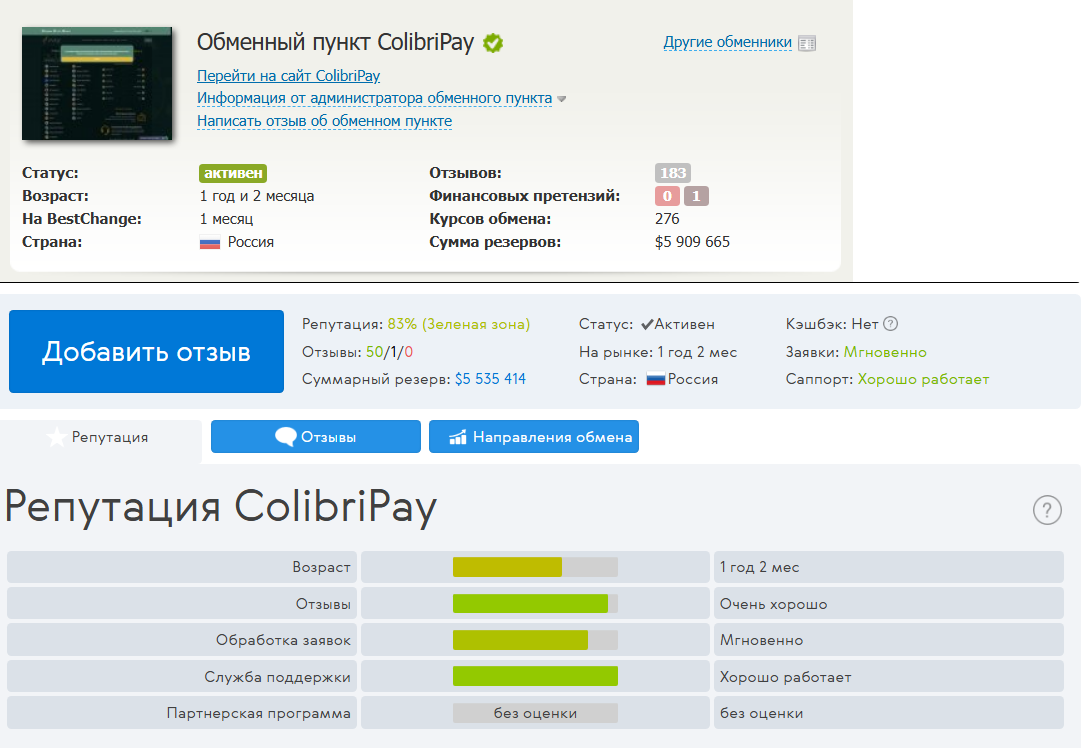Click the small arrow after administrator info link
This screenshot has width=1082, height=750.
[562, 99]
